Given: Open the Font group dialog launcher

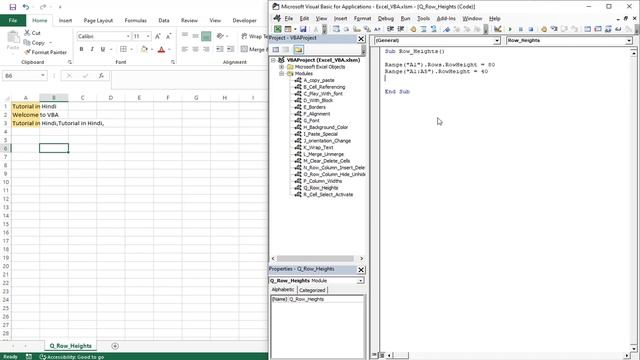Looking at the screenshot, I should [173, 62].
